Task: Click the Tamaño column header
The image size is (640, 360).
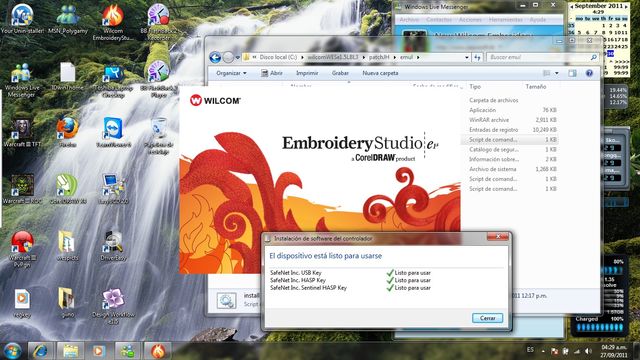Action: click(536, 87)
